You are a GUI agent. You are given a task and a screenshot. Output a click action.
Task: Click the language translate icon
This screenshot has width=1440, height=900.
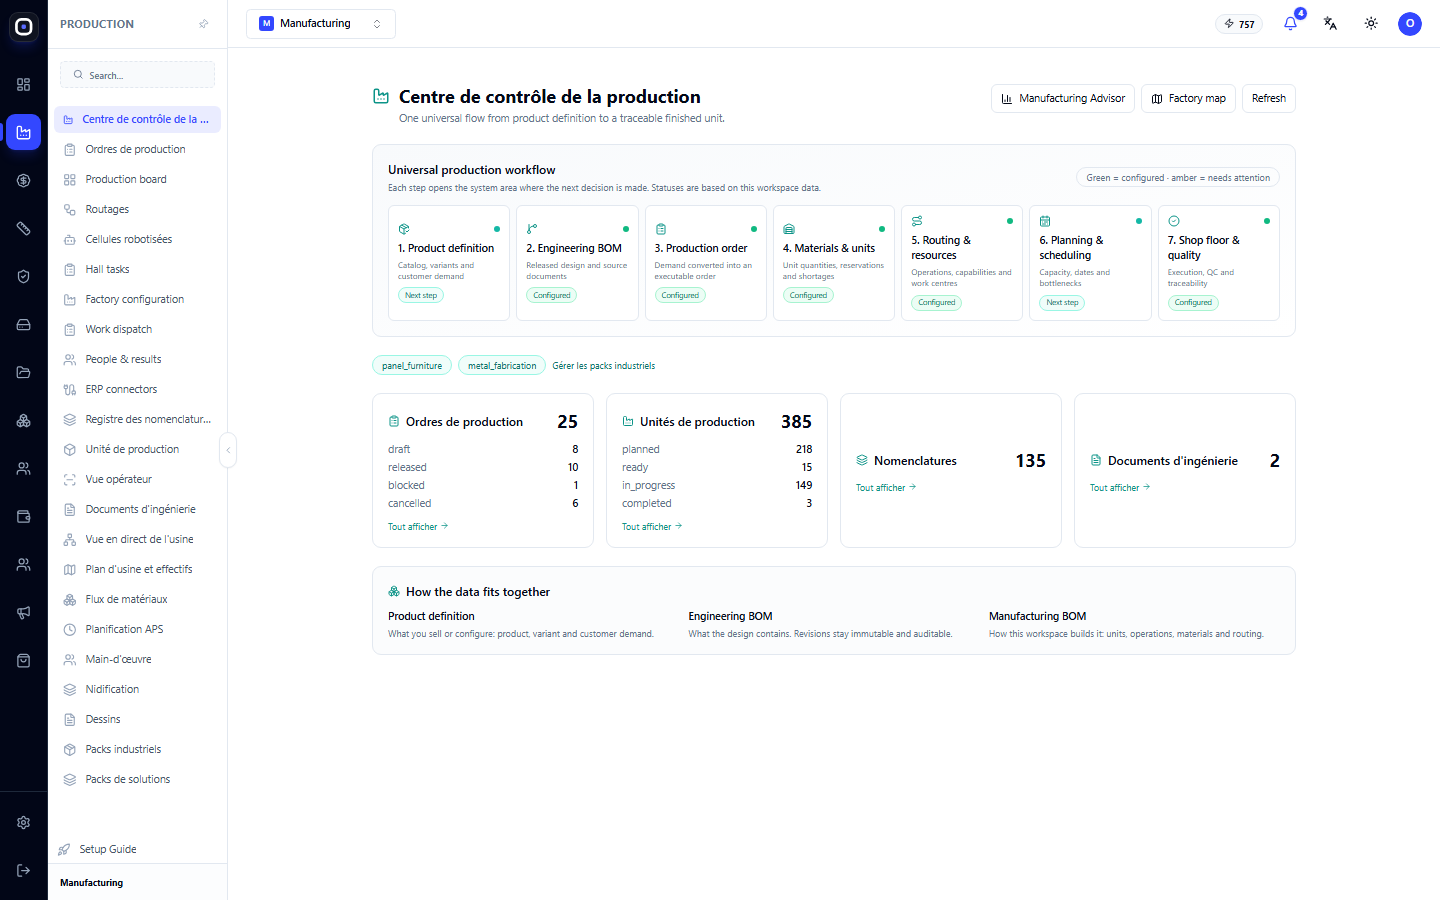pos(1330,23)
